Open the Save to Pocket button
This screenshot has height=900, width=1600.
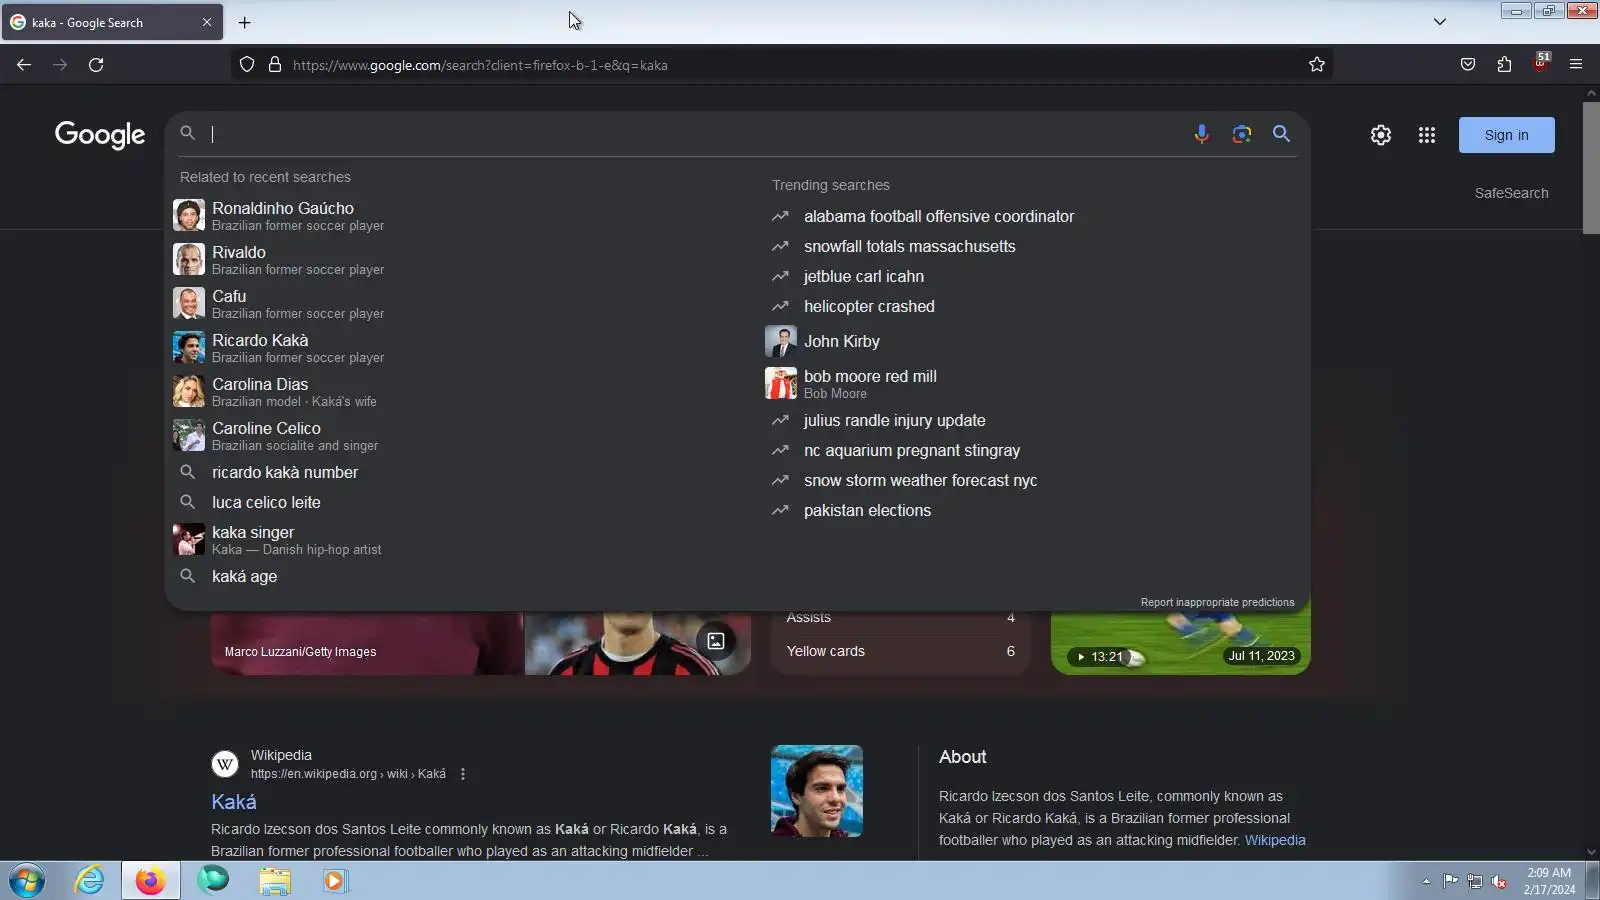click(1468, 65)
